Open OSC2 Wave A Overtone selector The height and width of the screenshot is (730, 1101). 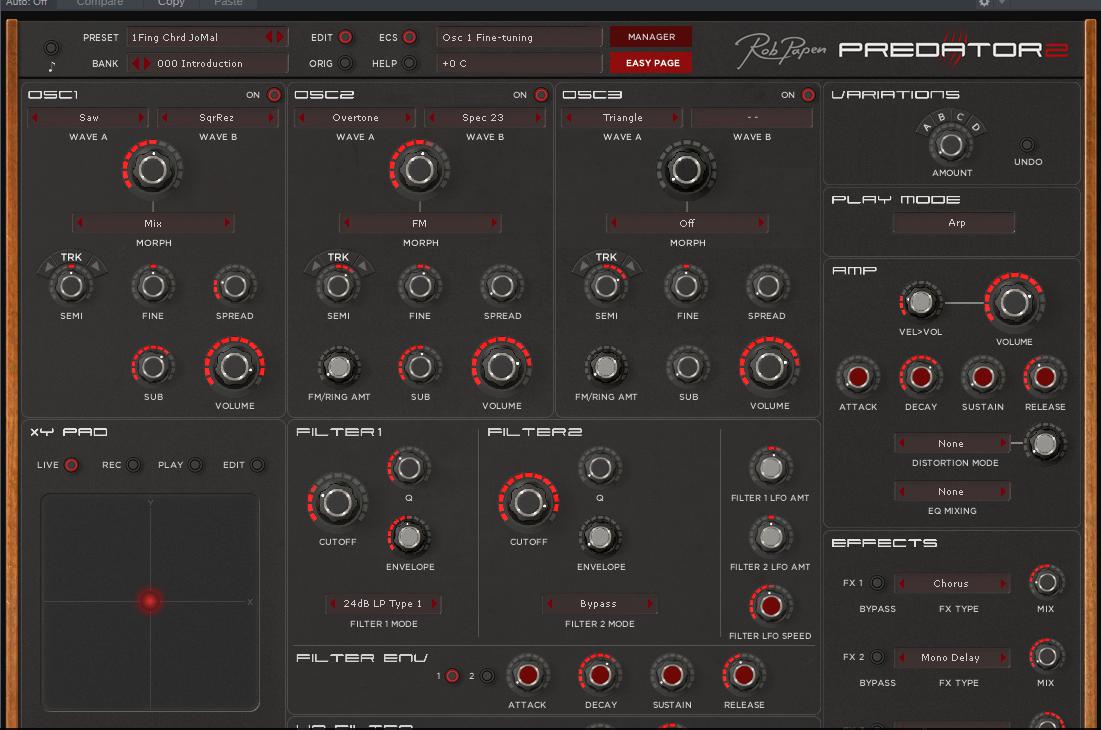coord(355,118)
